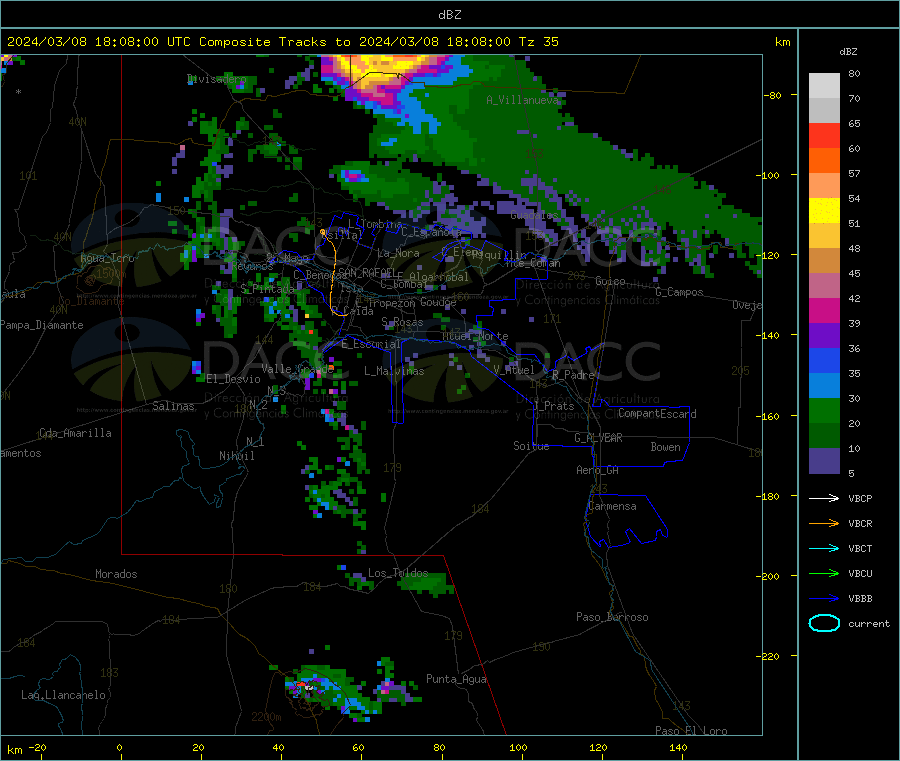Click the 'Punta_Agua' map label
The height and width of the screenshot is (761, 900).
click(456, 679)
